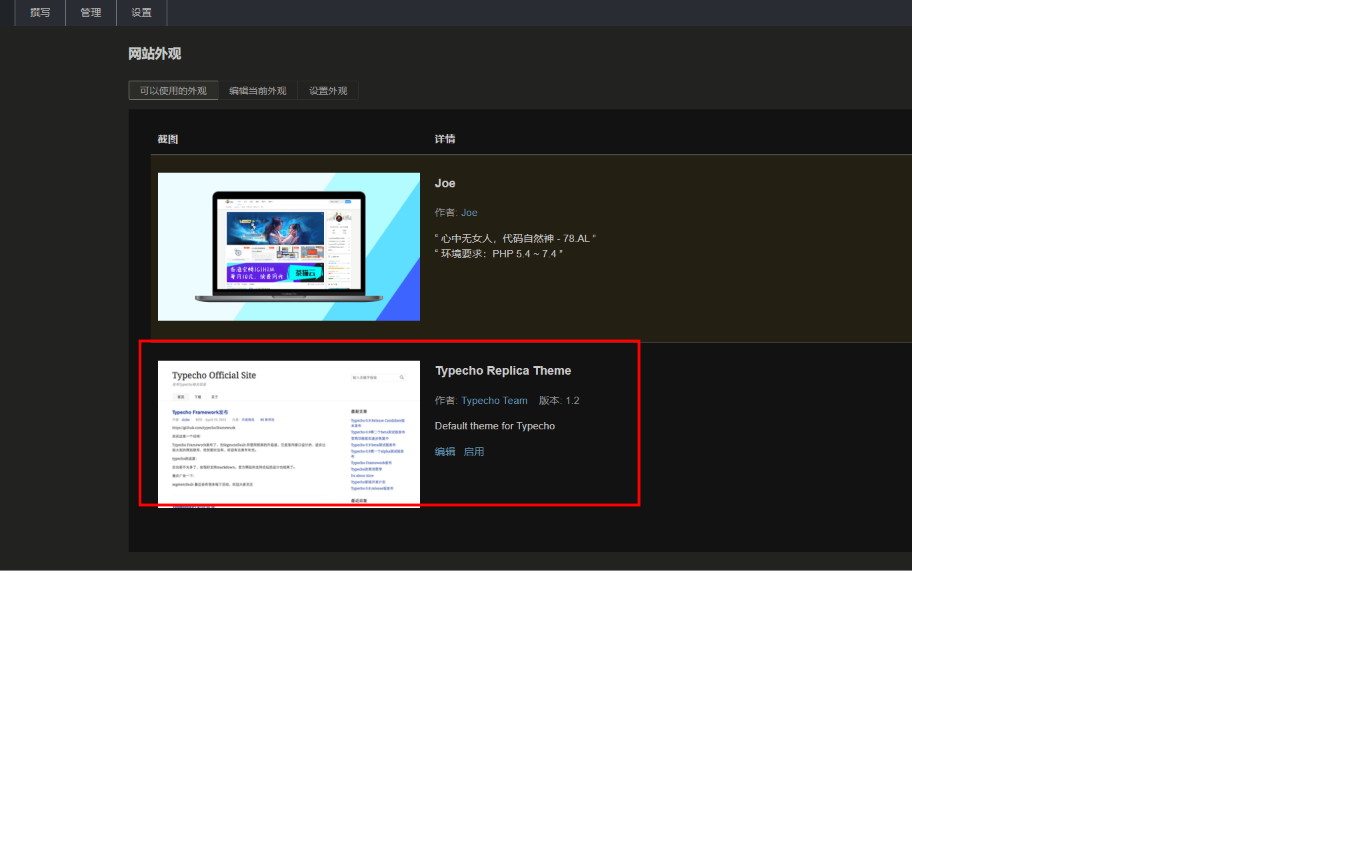Click the 网站外观 page heading
This screenshot has width=1368, height=856.
(155, 54)
